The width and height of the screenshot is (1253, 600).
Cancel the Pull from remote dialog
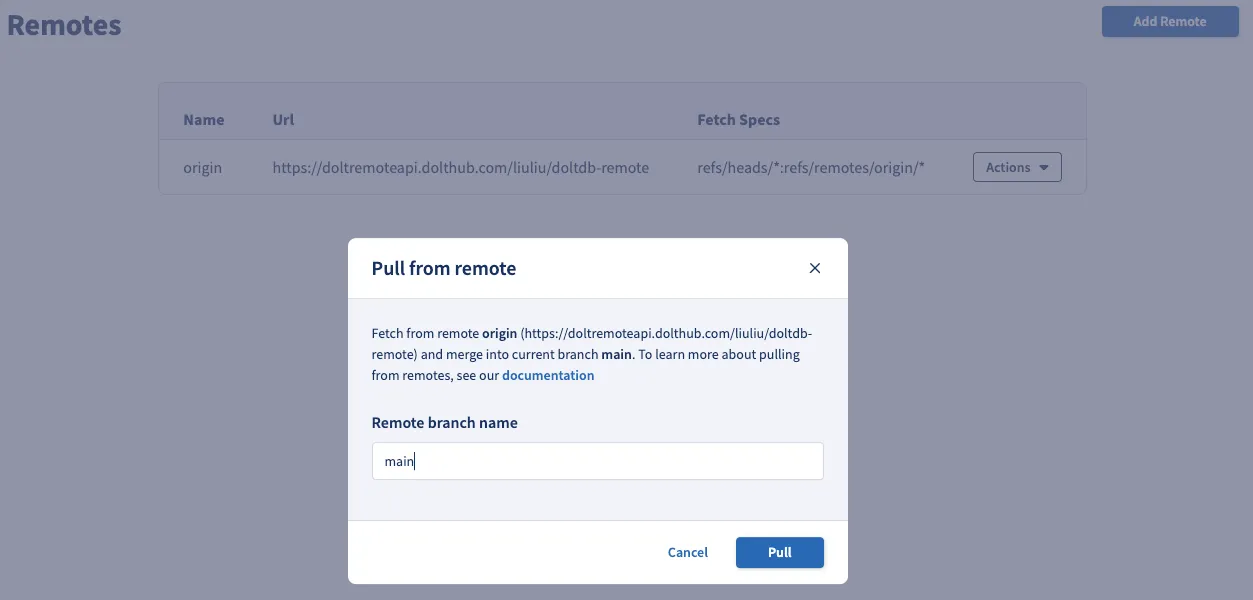(x=687, y=552)
